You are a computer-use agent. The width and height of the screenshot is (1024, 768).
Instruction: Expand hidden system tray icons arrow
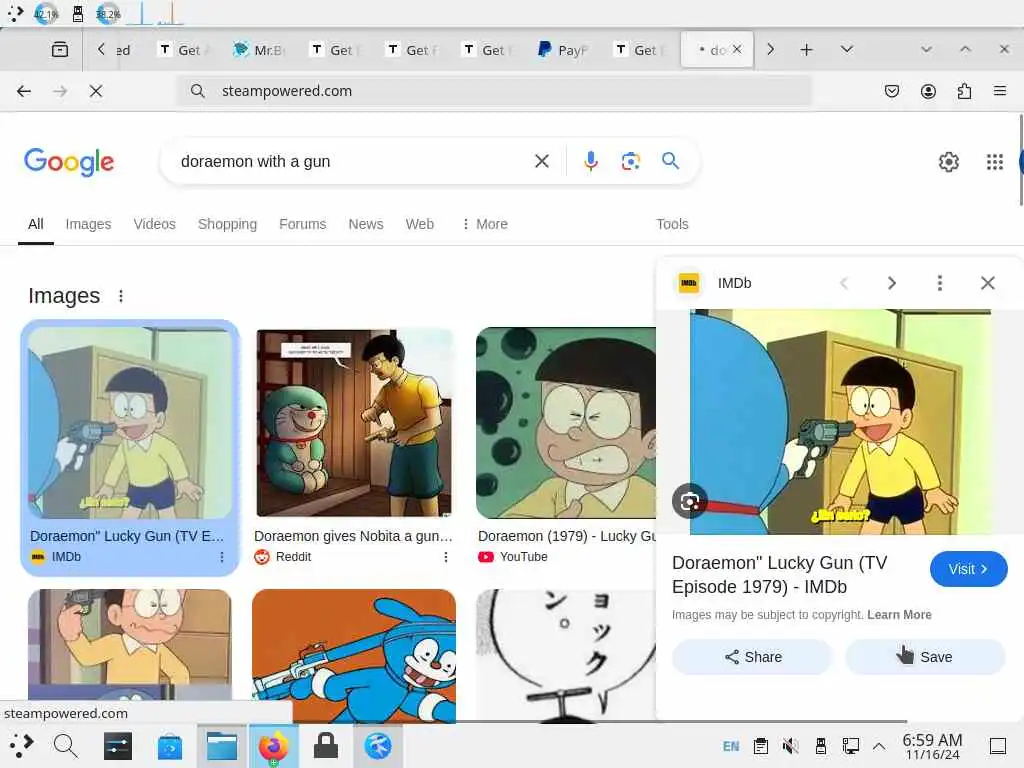tap(879, 746)
